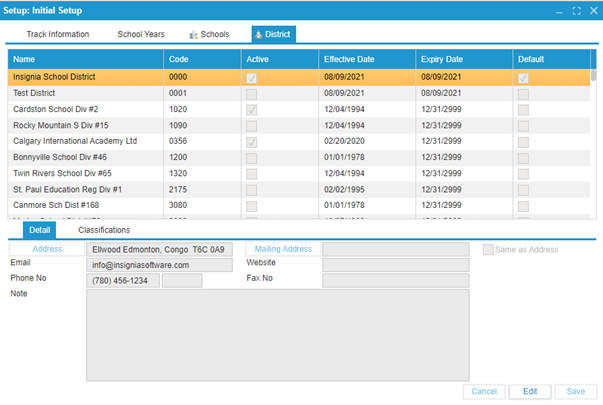
Task: Switch to Classifications tab
Action: point(104,230)
